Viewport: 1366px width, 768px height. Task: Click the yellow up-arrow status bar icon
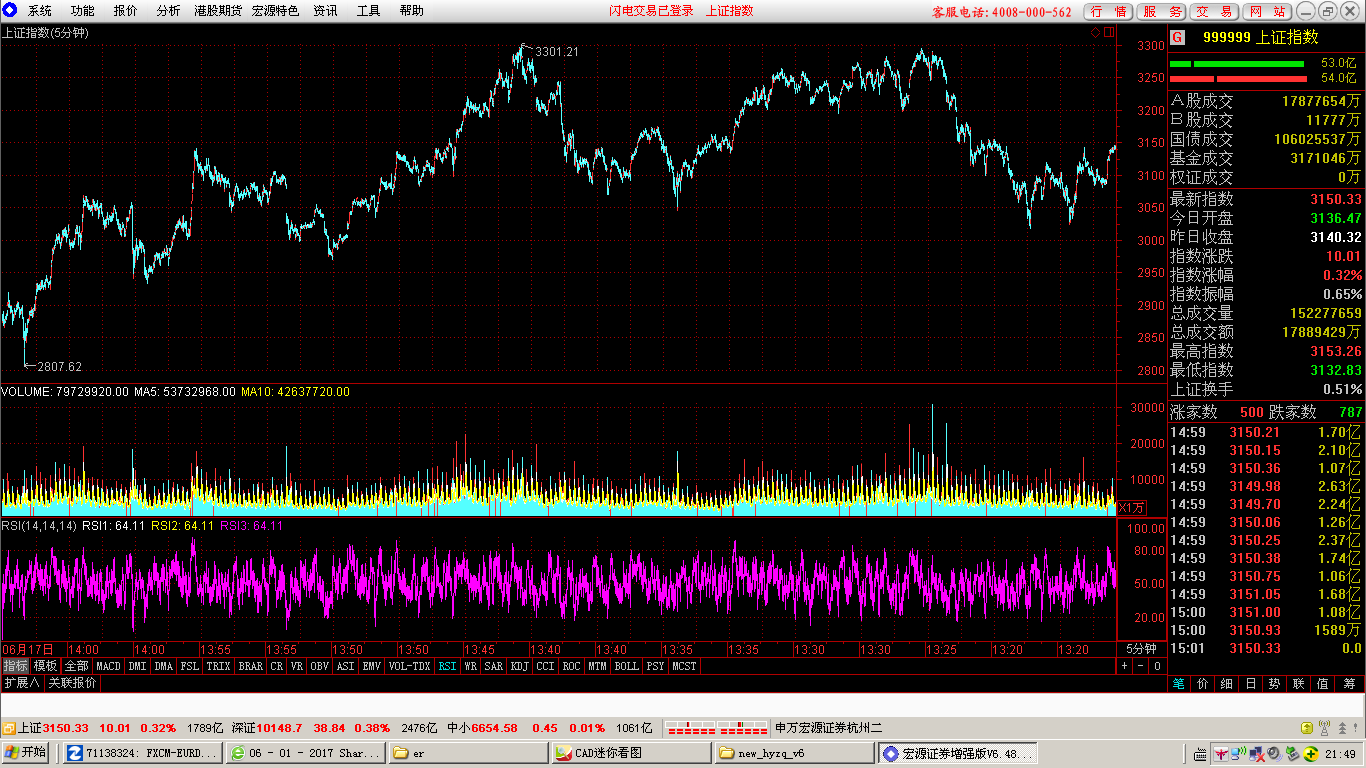click(1306, 728)
